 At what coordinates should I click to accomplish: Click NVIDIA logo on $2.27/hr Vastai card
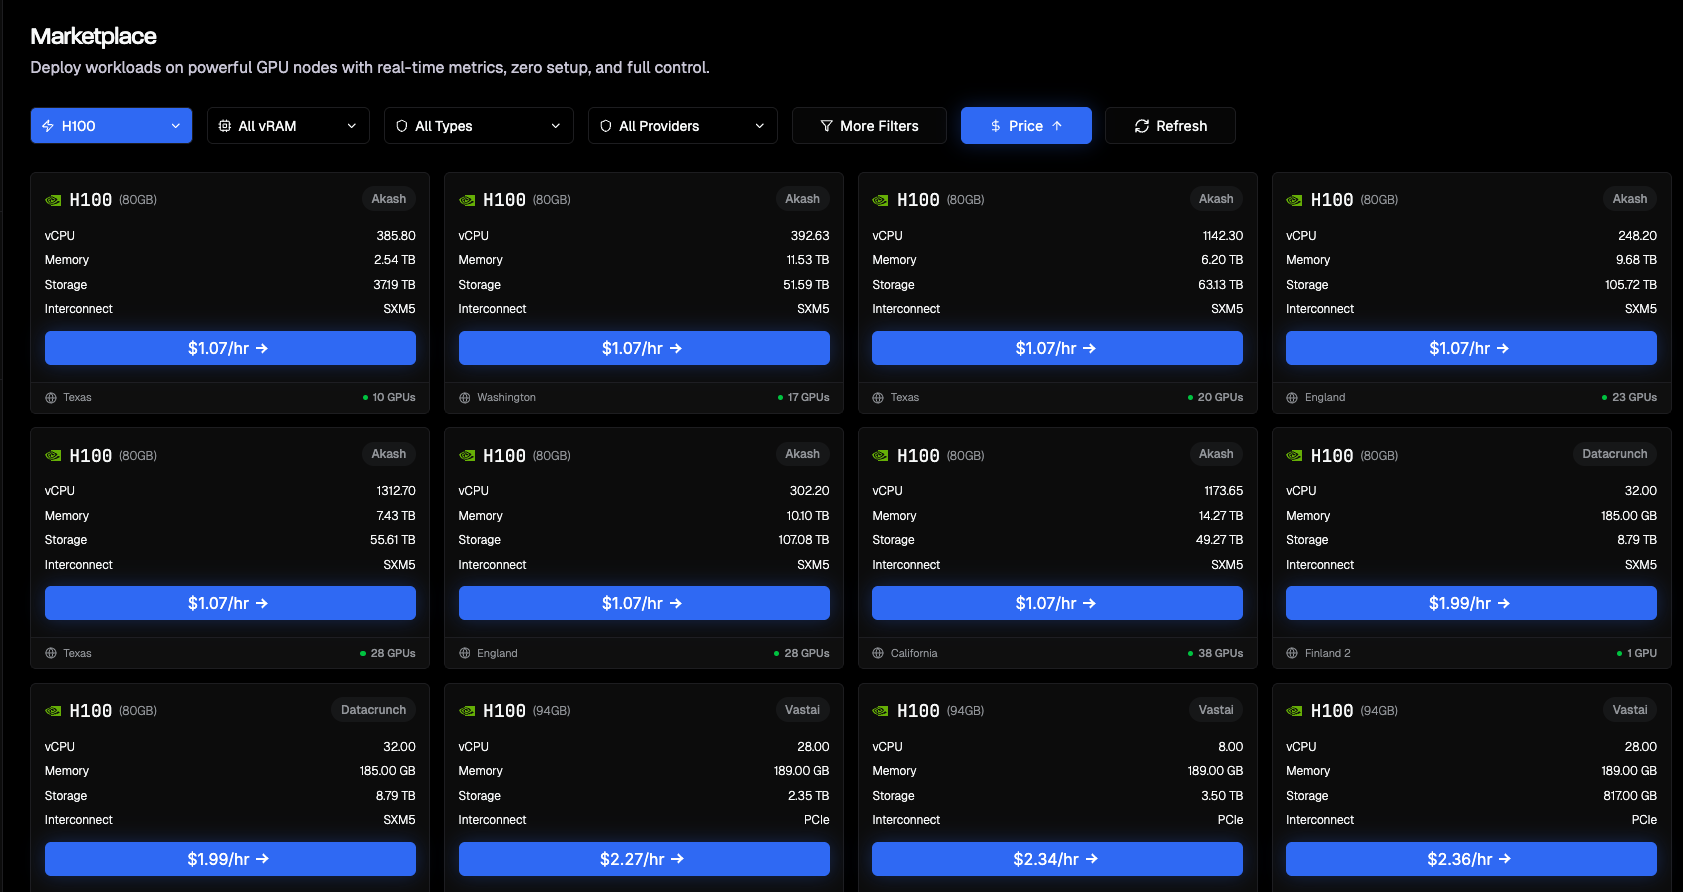[467, 711]
